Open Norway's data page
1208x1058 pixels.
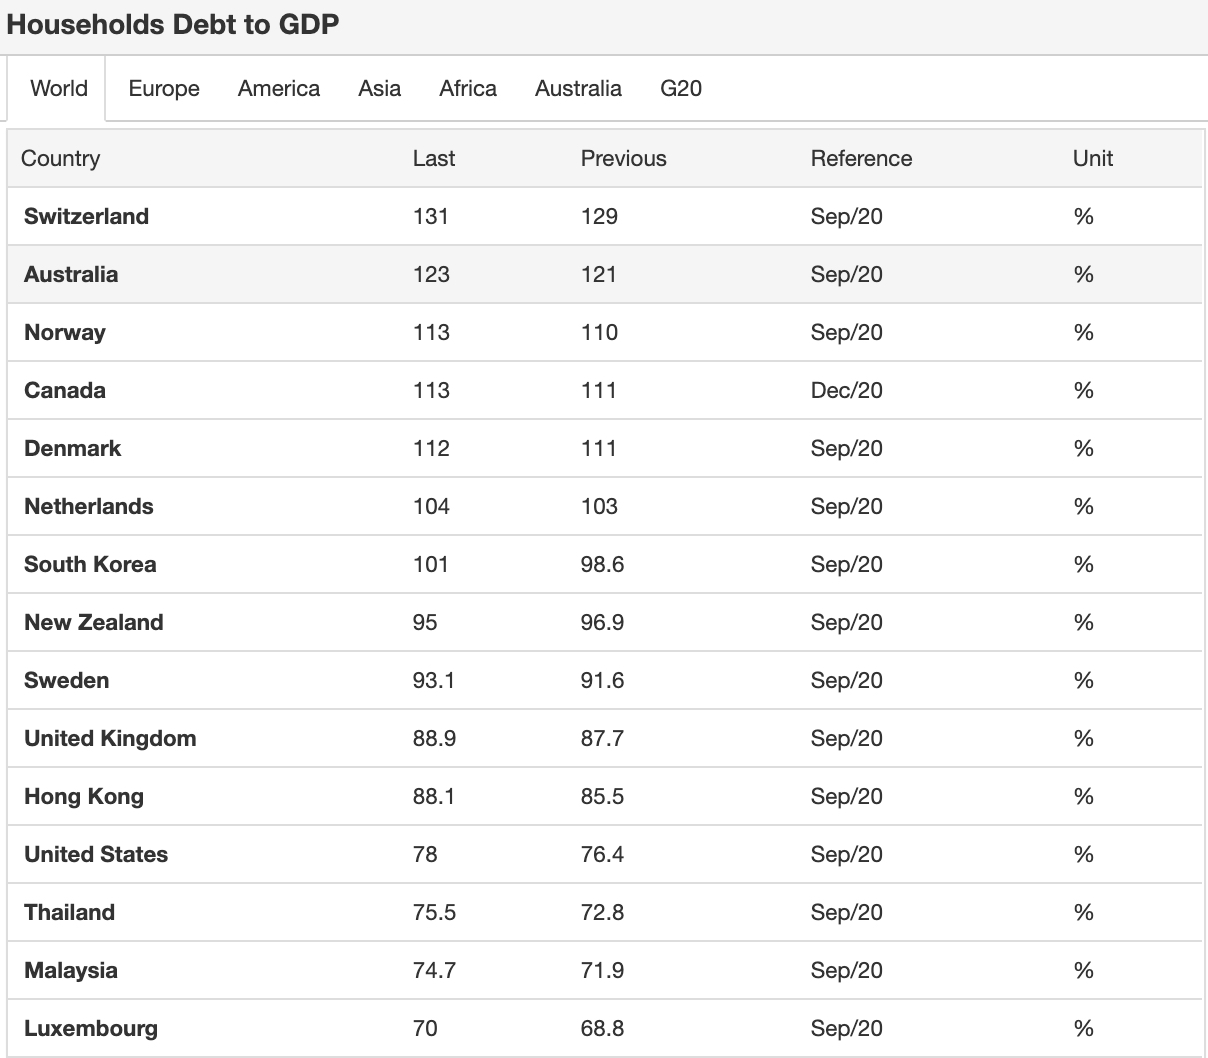[65, 333]
